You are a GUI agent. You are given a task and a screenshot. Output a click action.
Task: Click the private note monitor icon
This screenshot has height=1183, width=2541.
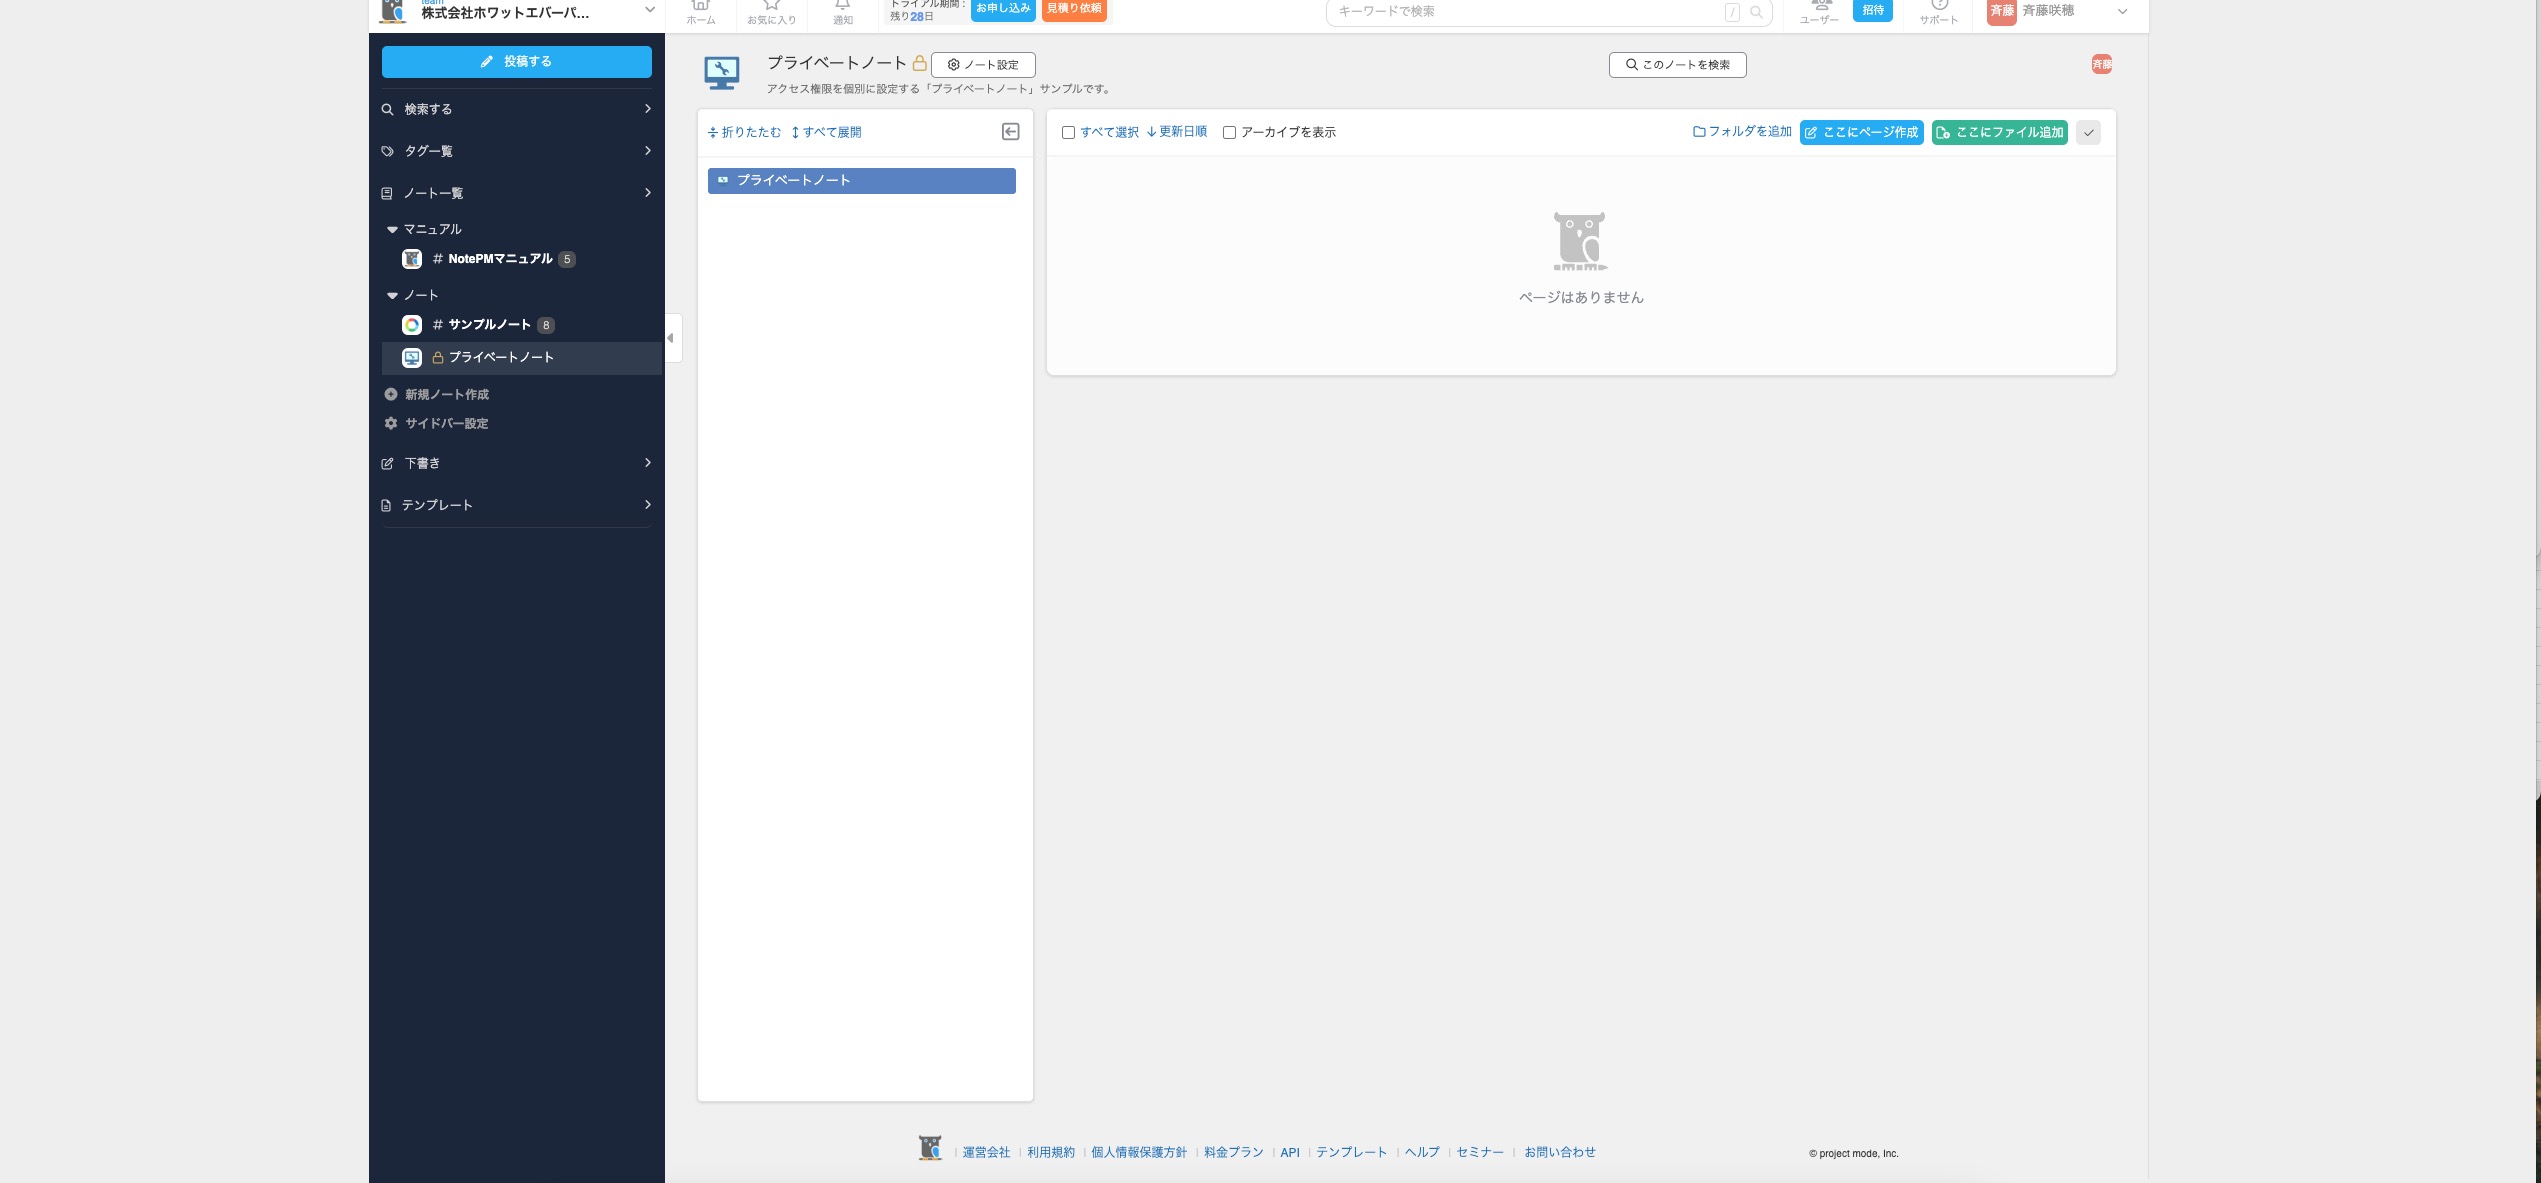(x=721, y=73)
